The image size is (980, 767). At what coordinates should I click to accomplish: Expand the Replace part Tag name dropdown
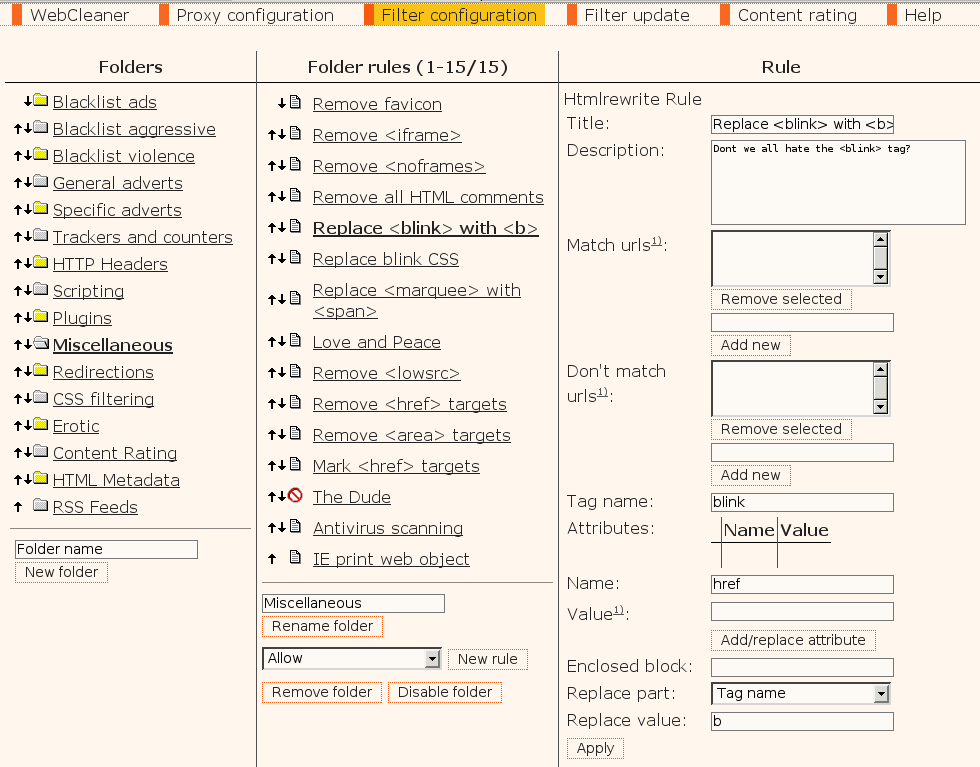point(880,694)
